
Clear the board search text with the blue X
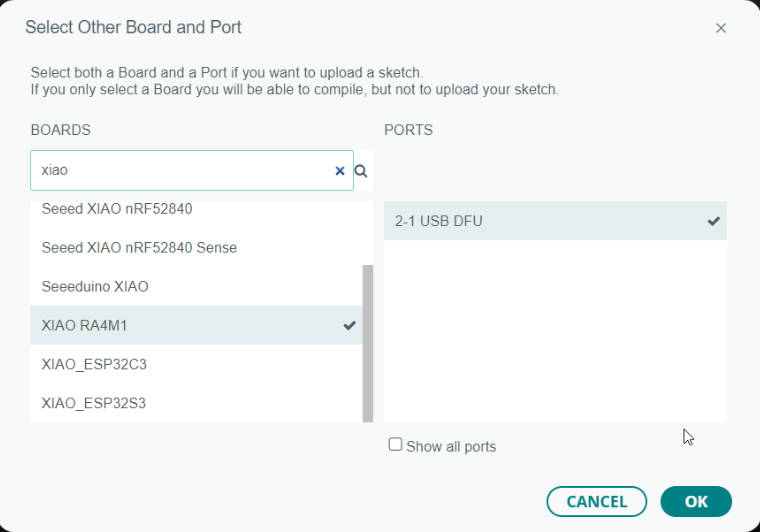[340, 171]
